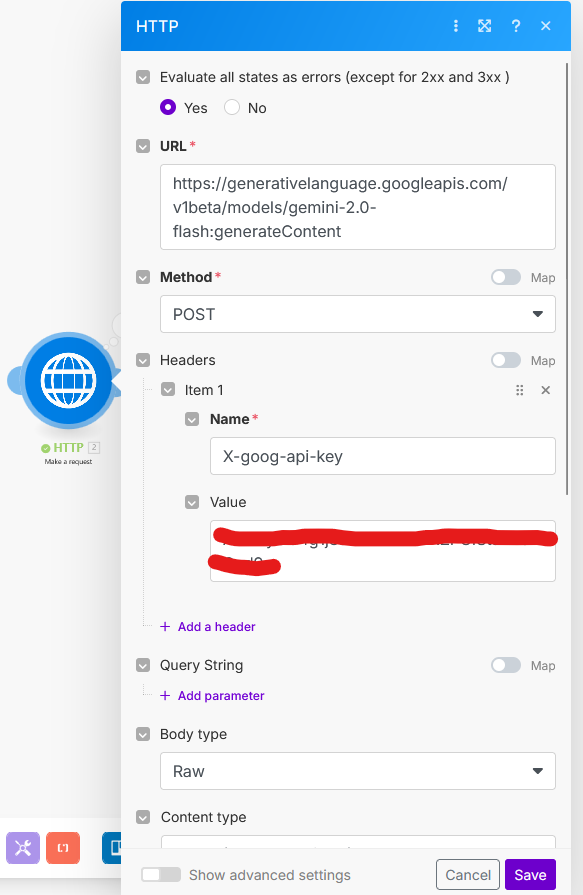Screen dimensions: 583x895
Task: Collapse the header Name field chevron
Action: click(x=192, y=420)
